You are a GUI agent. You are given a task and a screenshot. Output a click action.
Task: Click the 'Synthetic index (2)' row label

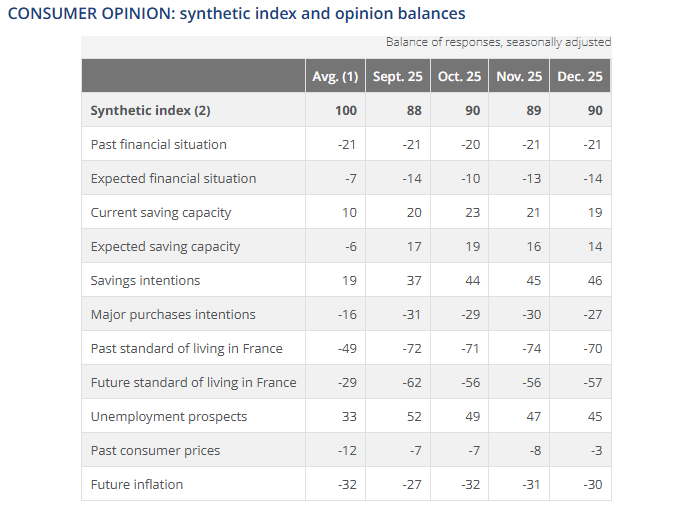coord(150,110)
